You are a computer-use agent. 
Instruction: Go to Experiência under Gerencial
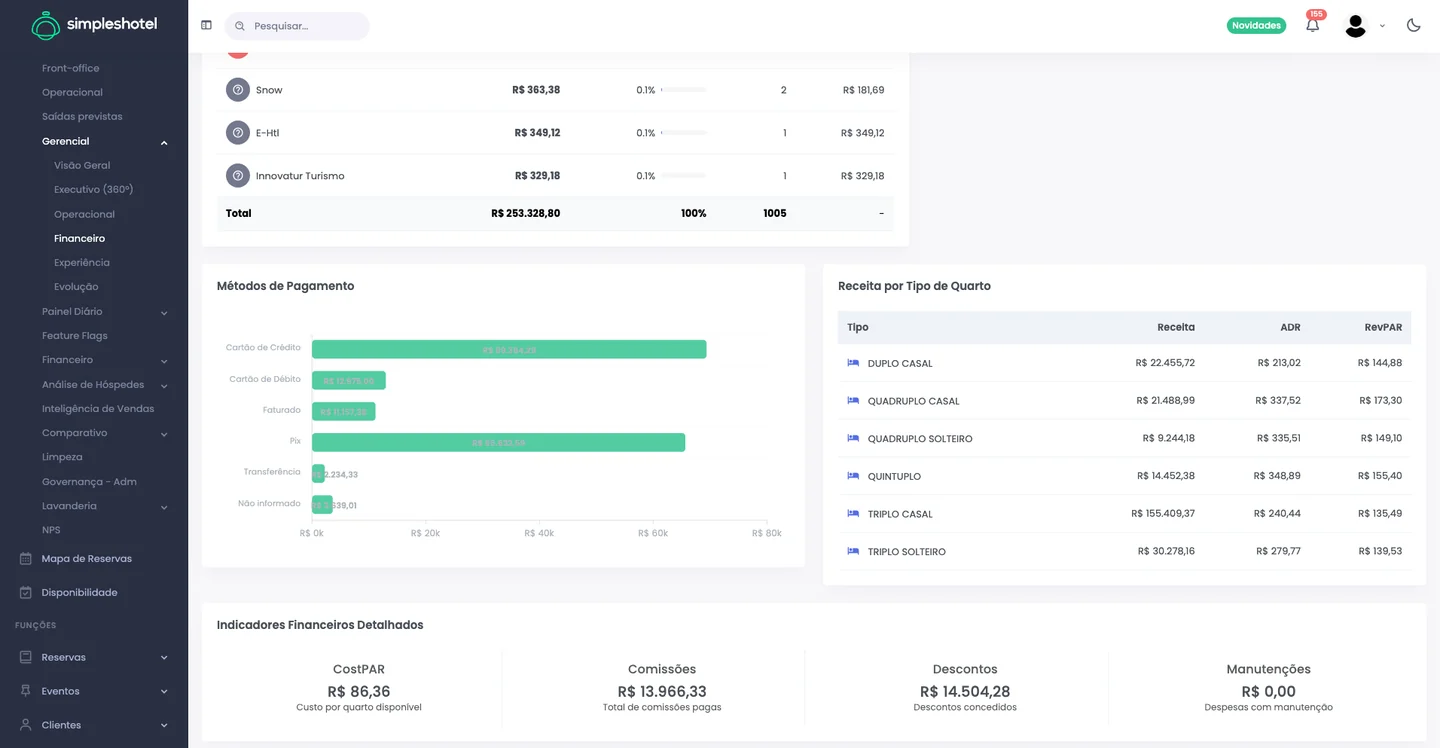click(82, 263)
